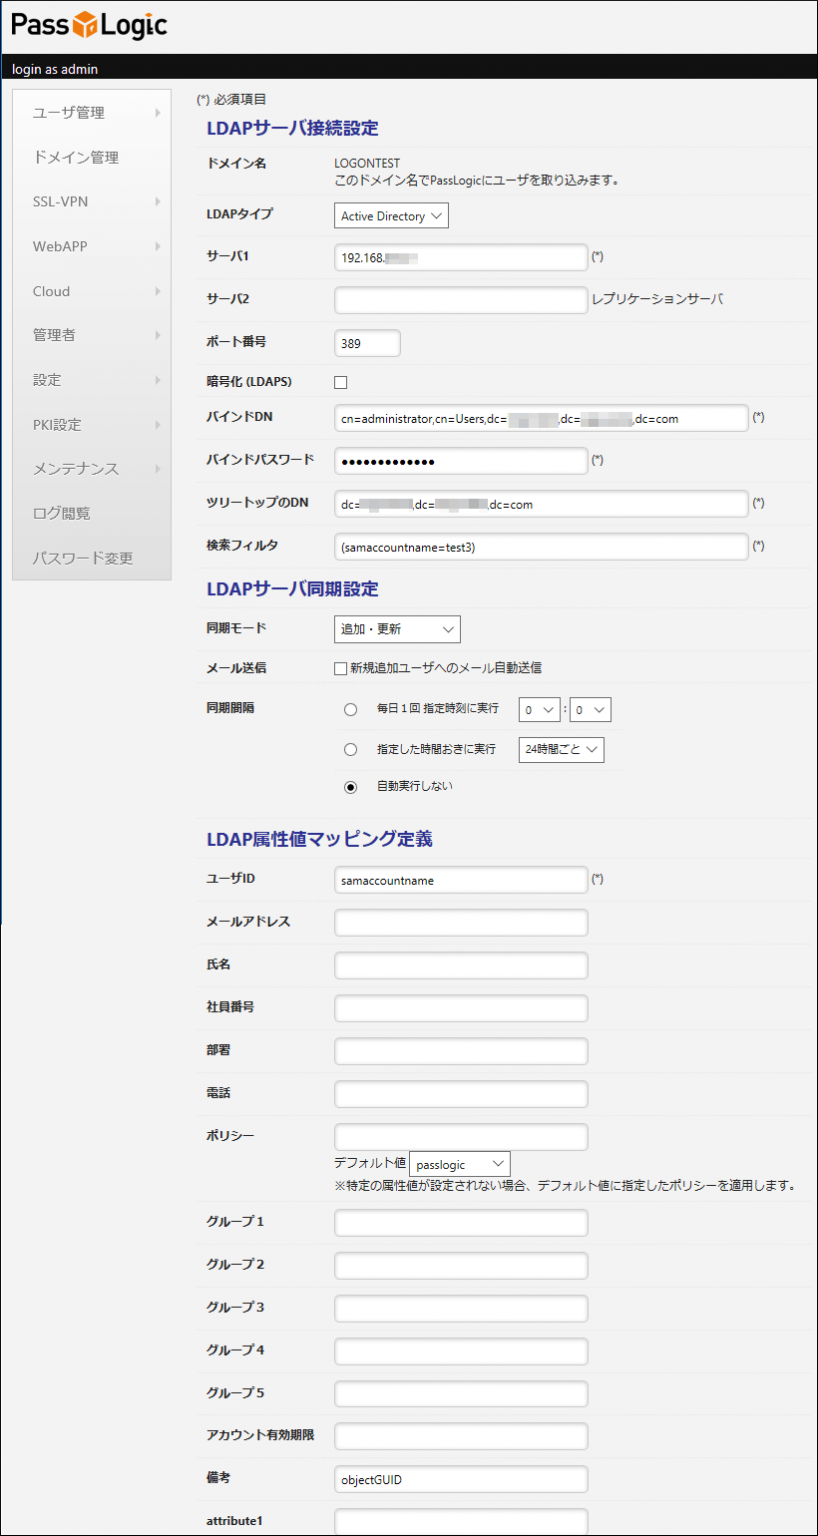Click the サーバ2 replication server input field
The height and width of the screenshot is (1536, 818).
(x=460, y=300)
